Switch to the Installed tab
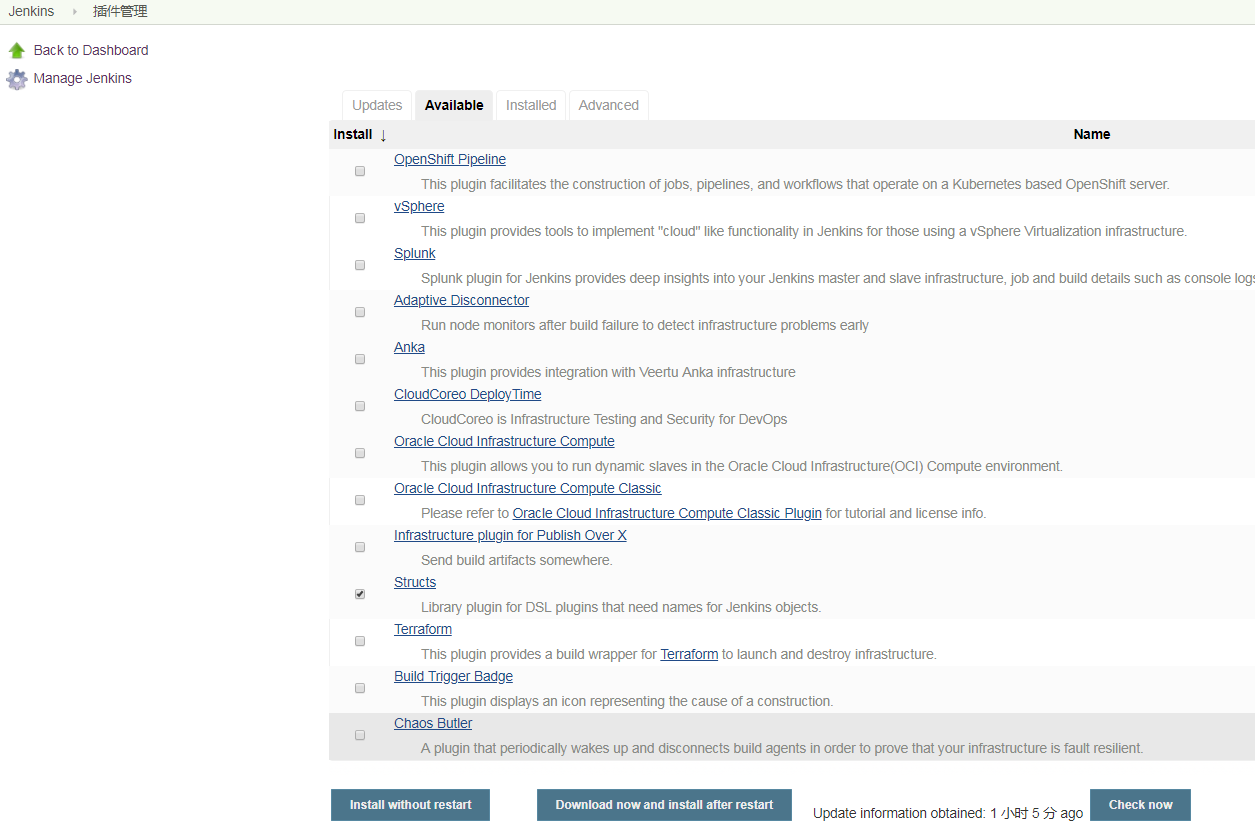This screenshot has height=837, width=1255. 530,105
